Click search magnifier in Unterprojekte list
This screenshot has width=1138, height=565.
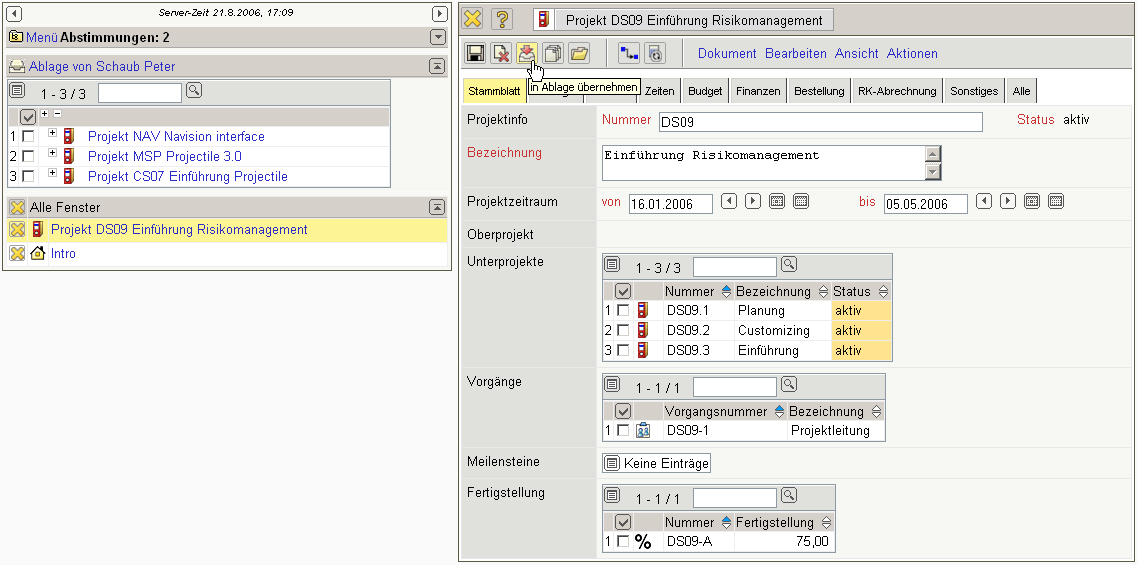789,266
